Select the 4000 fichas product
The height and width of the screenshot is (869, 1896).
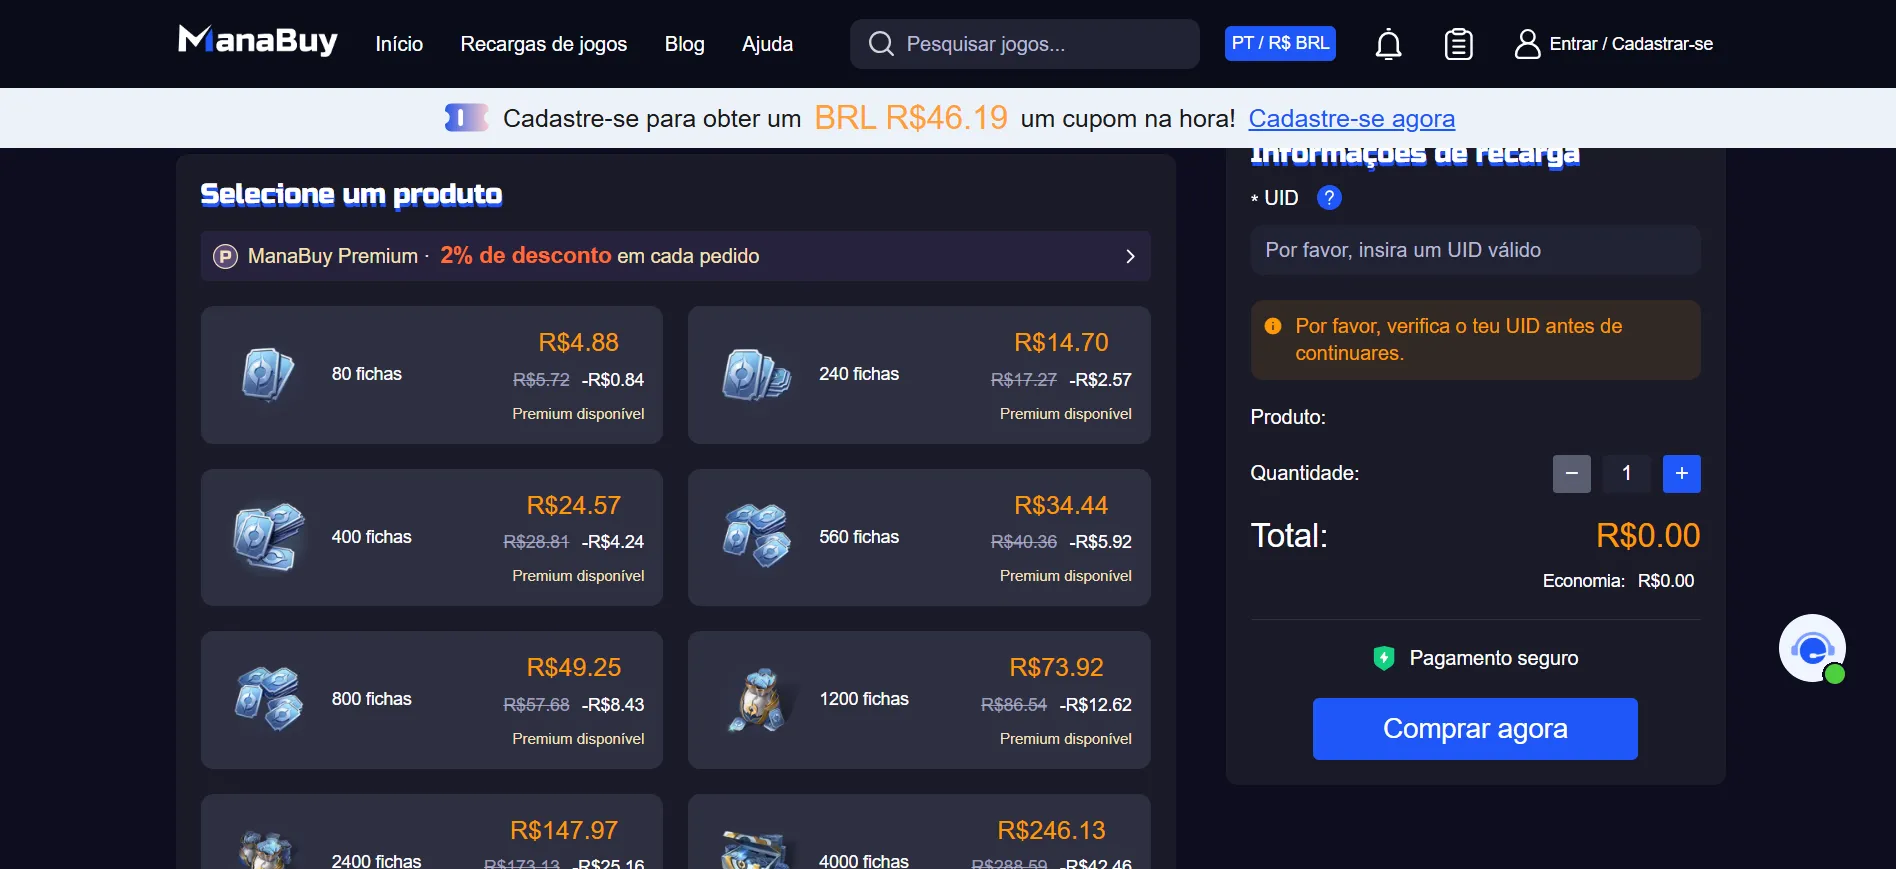(919, 832)
